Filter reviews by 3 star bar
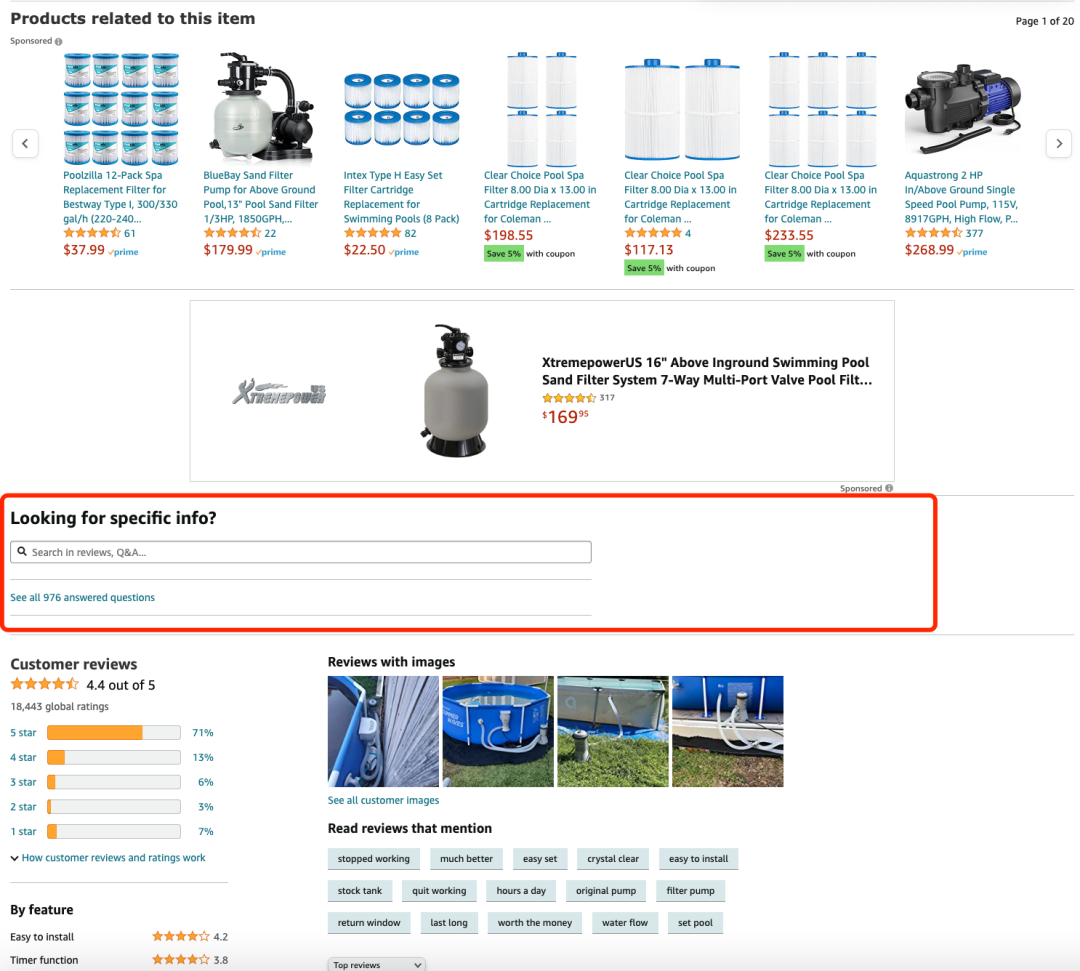 coord(114,782)
